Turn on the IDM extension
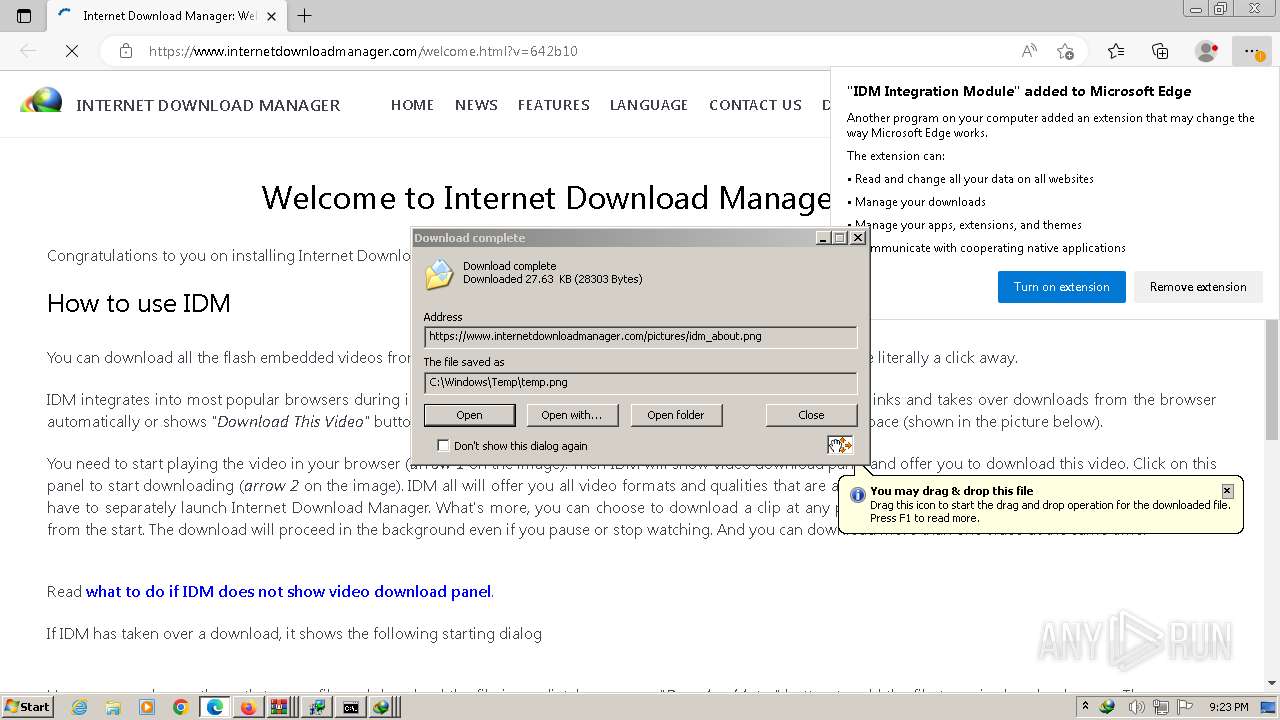1280x720 pixels. (x=1062, y=287)
